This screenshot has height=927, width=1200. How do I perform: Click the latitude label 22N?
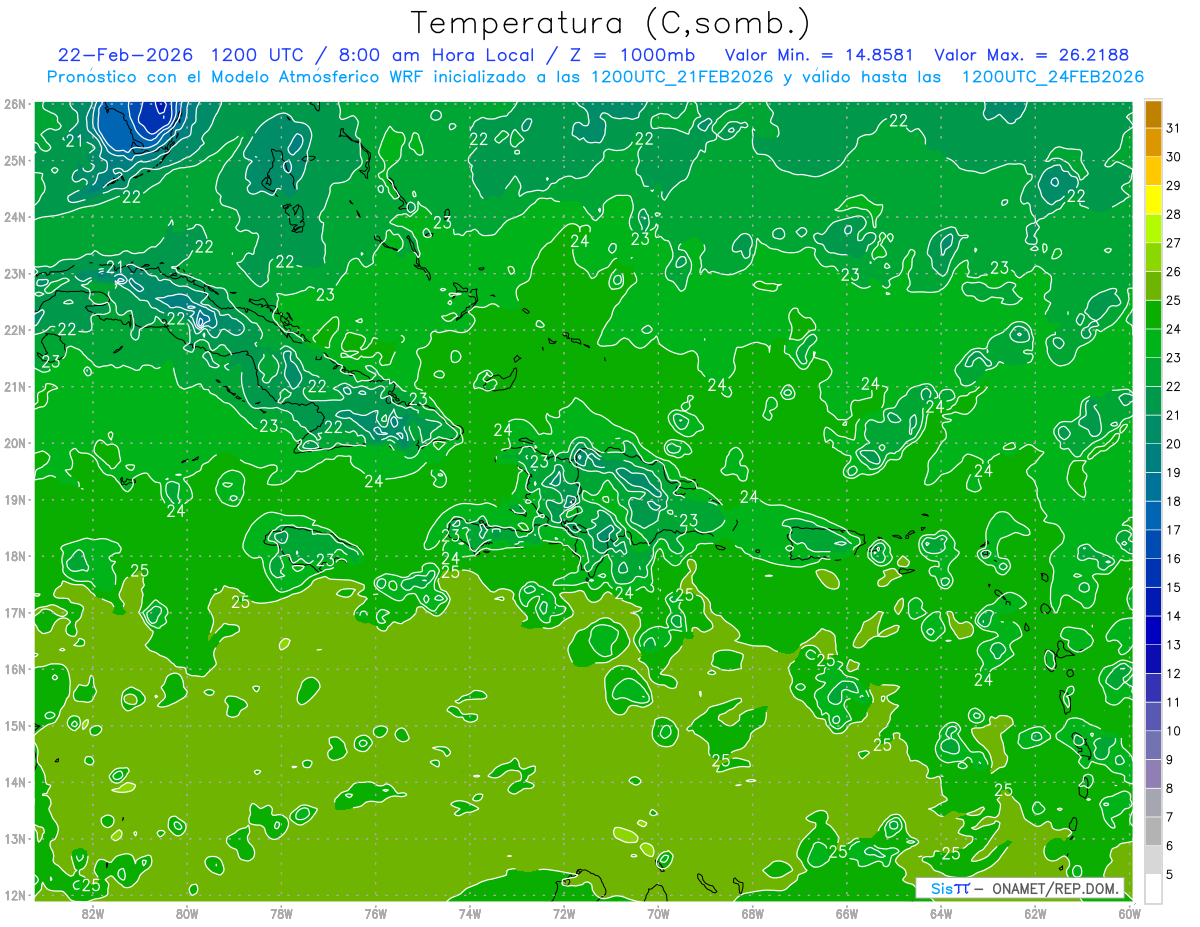(14, 330)
